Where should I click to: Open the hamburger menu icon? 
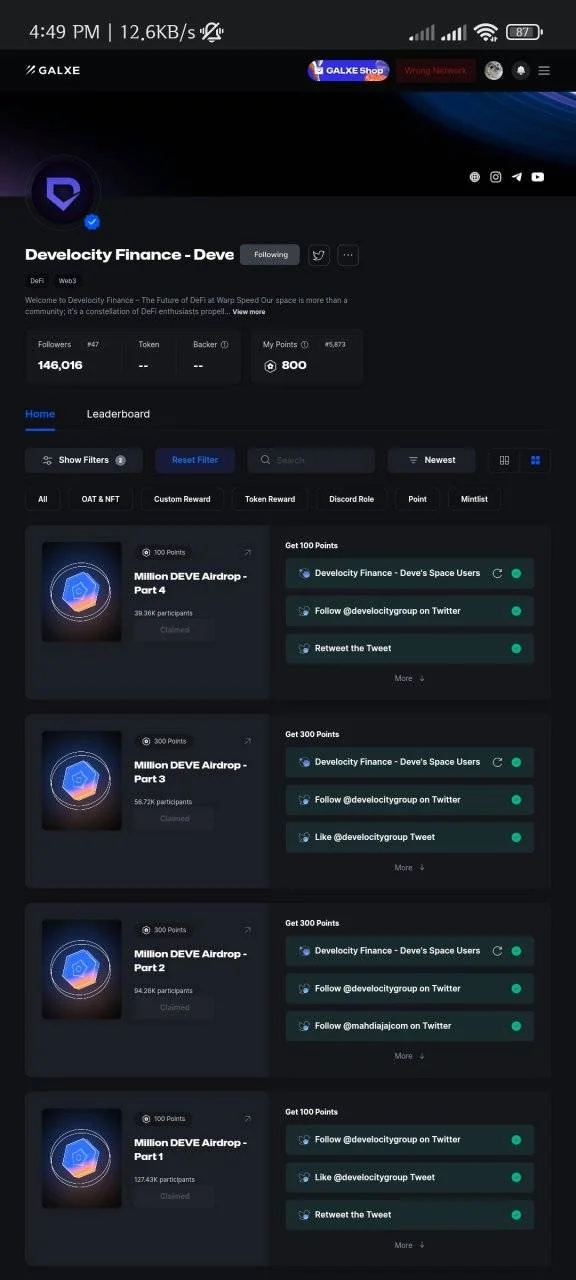coord(544,70)
